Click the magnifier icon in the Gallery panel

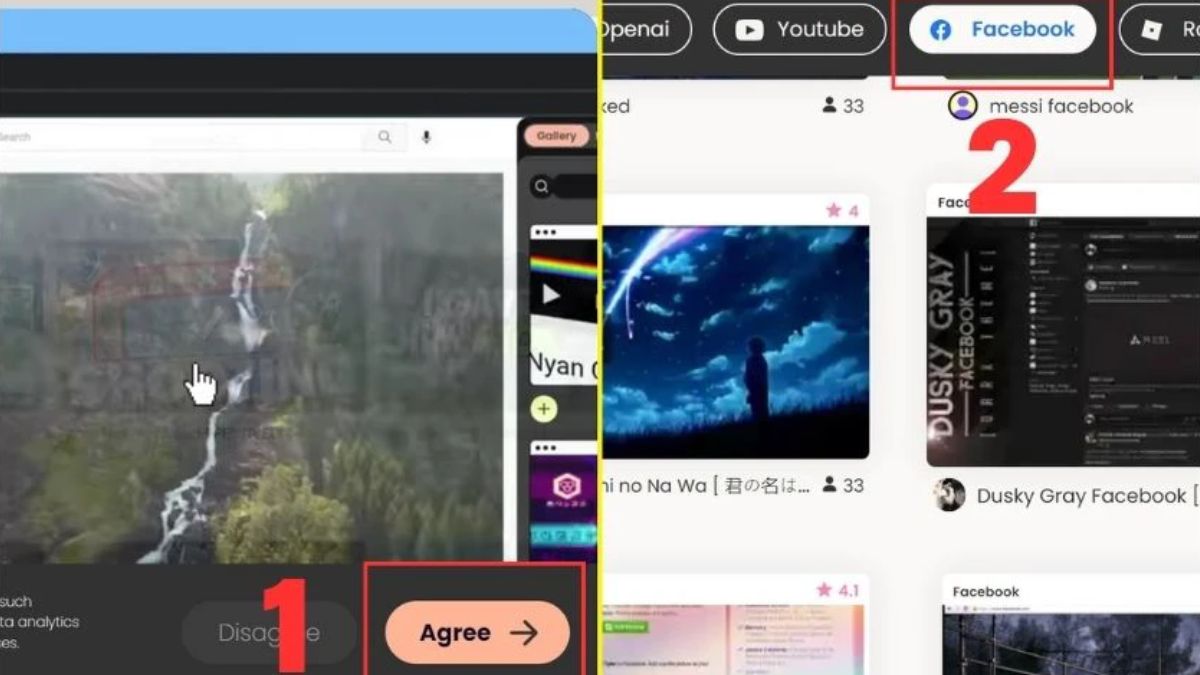541,186
